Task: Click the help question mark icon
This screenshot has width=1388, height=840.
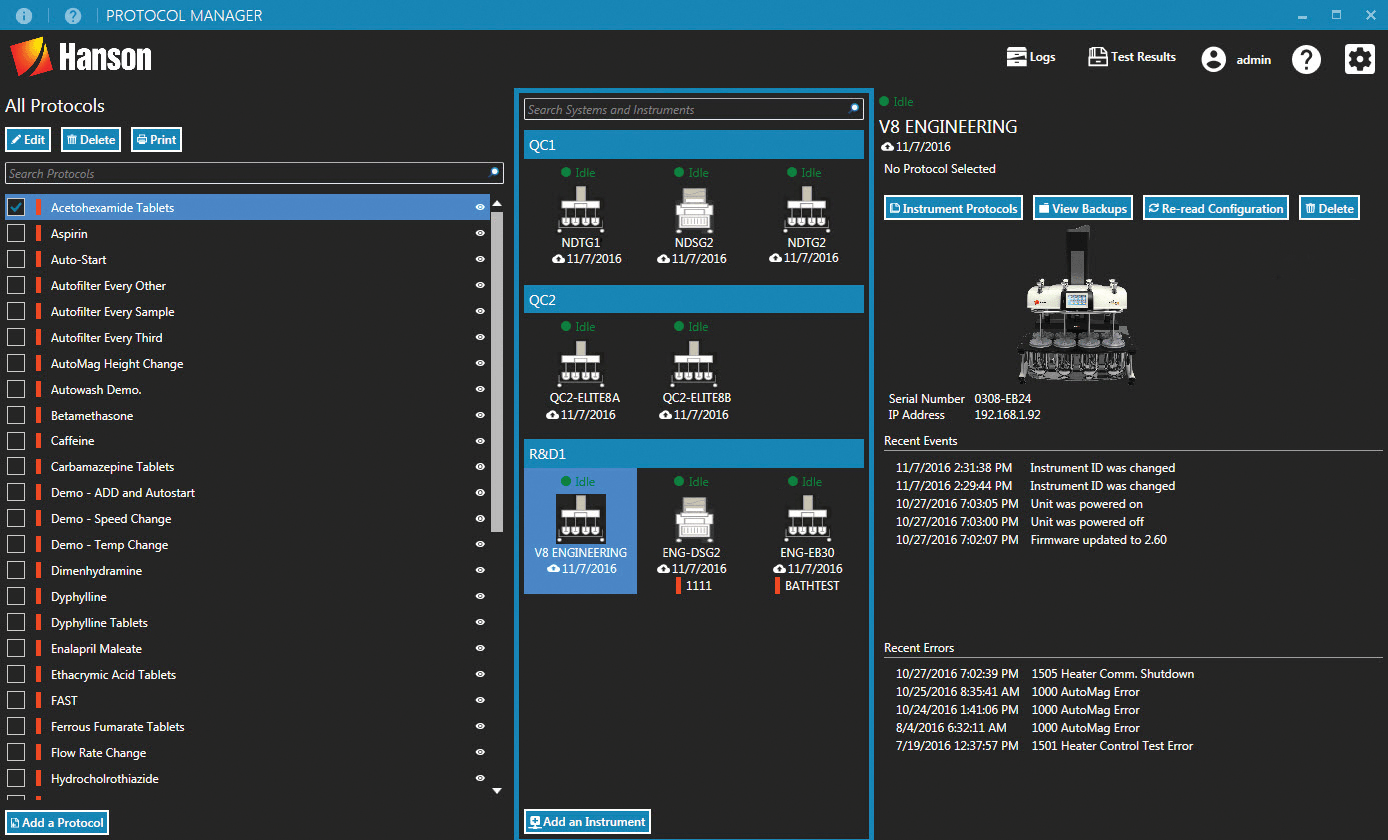Action: click(x=1306, y=60)
